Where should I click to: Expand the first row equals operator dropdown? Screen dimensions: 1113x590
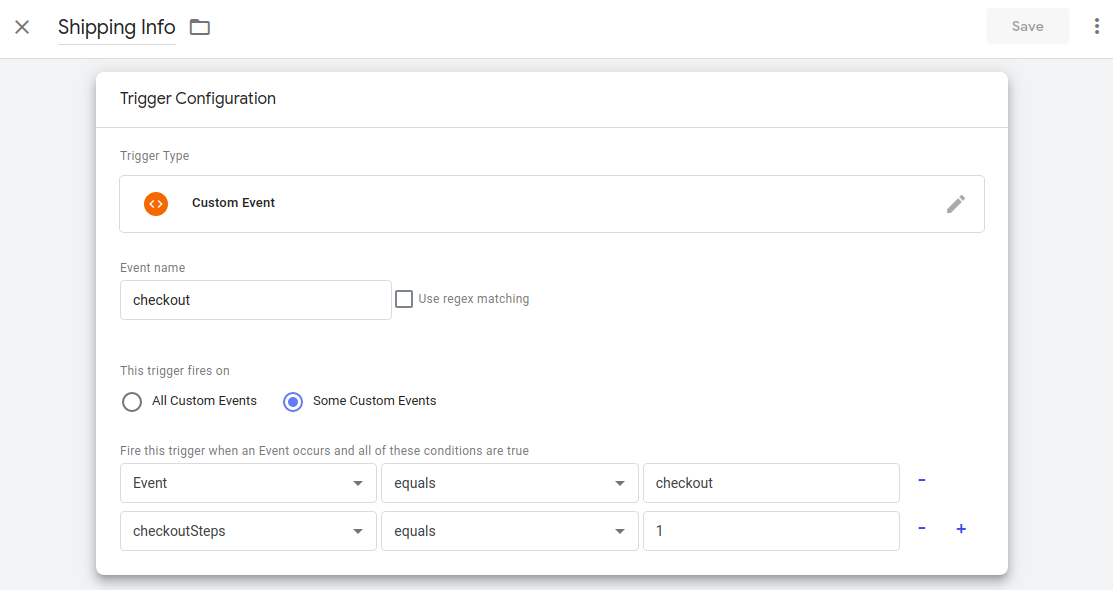tap(509, 483)
